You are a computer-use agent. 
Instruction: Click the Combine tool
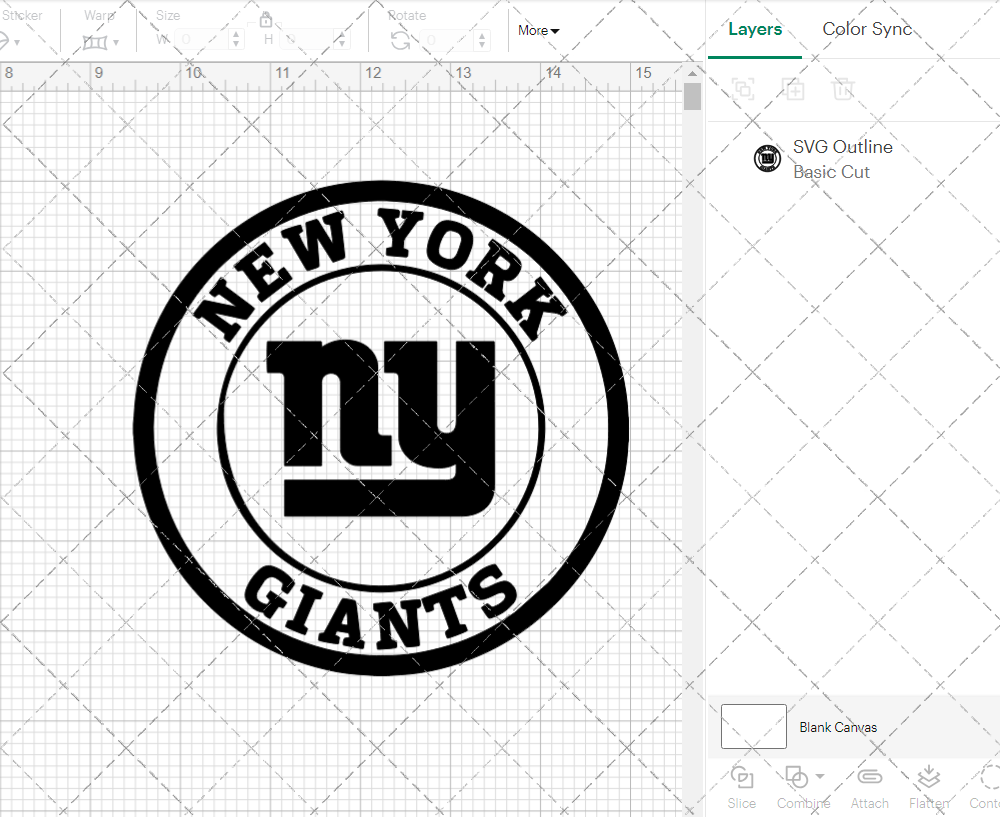point(803,788)
